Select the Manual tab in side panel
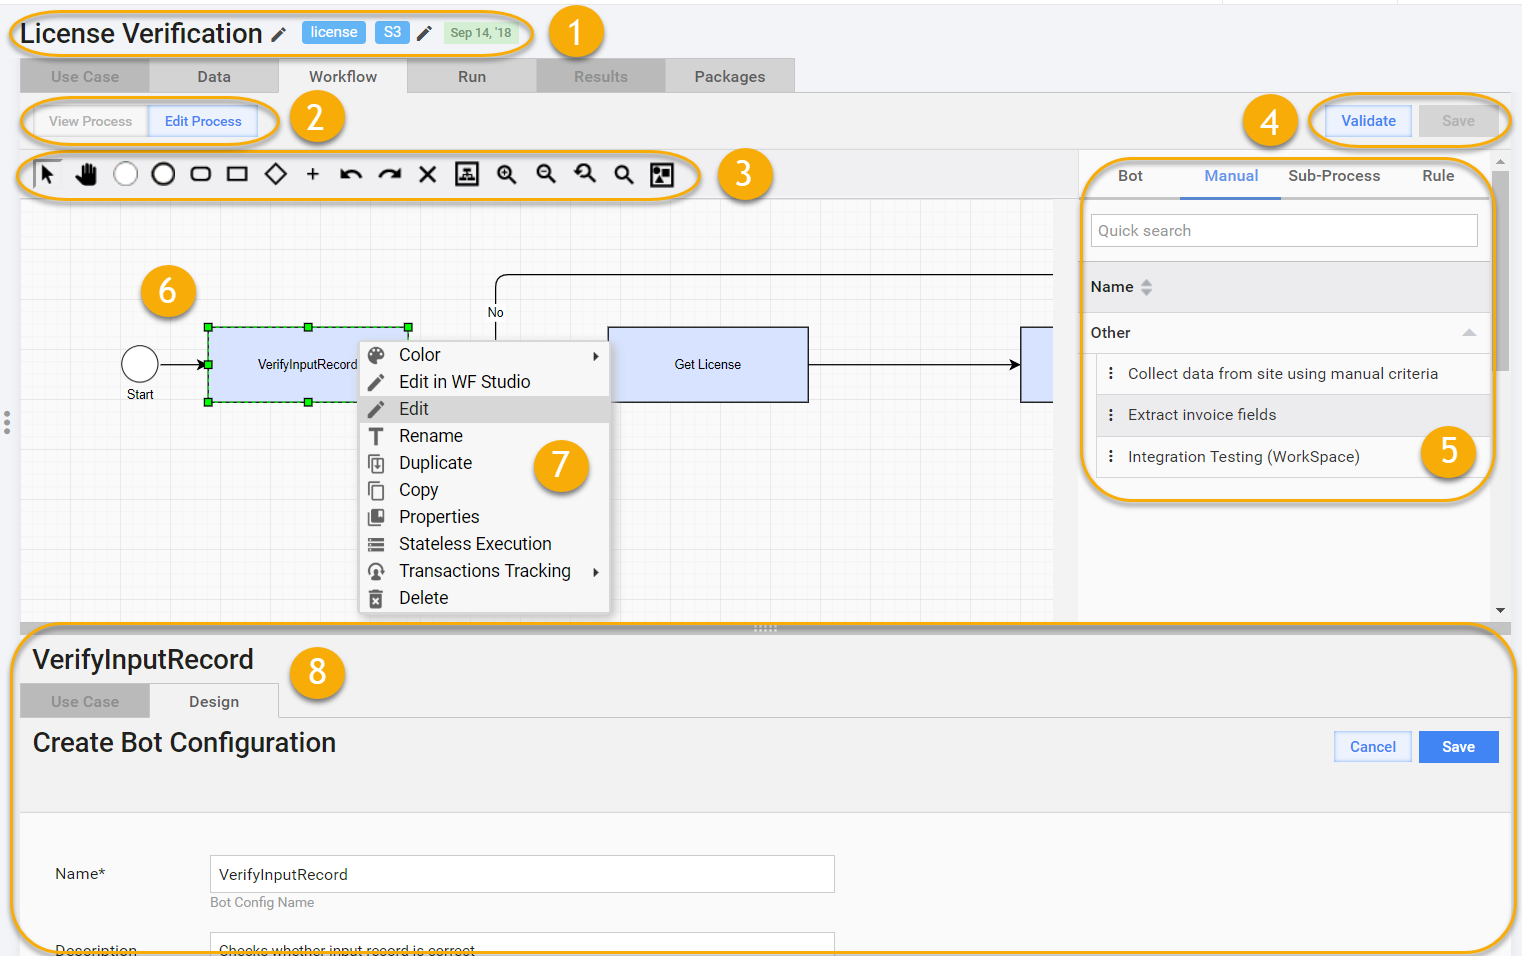The image size is (1522, 956). 1231,176
